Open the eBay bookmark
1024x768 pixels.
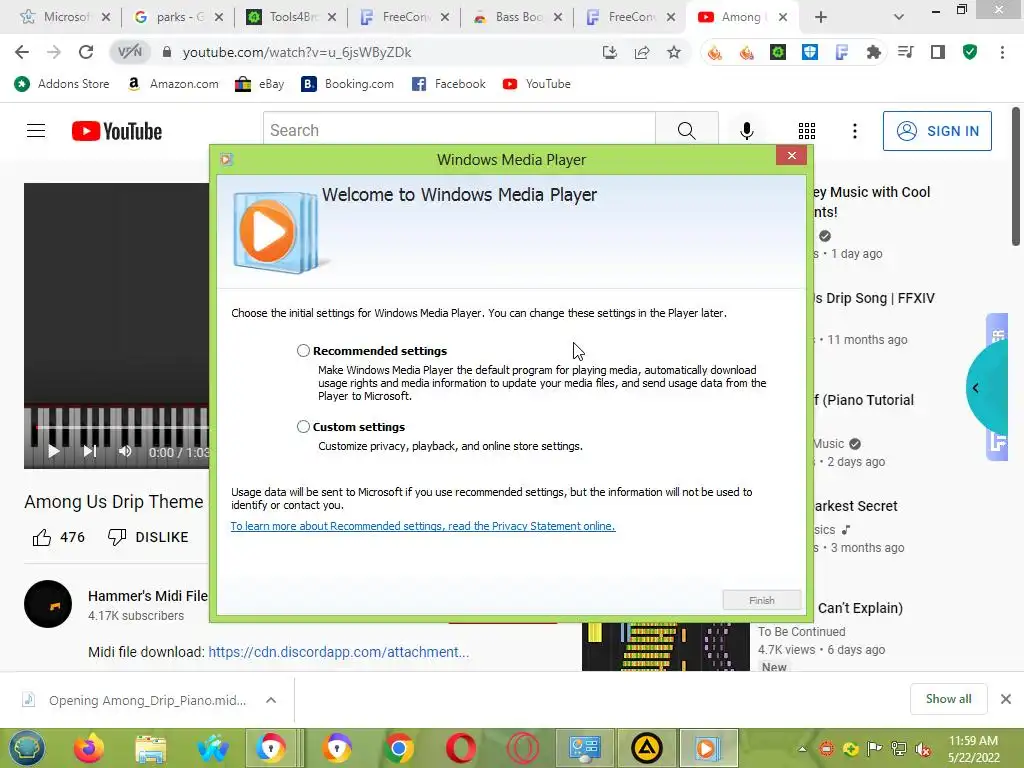[259, 84]
